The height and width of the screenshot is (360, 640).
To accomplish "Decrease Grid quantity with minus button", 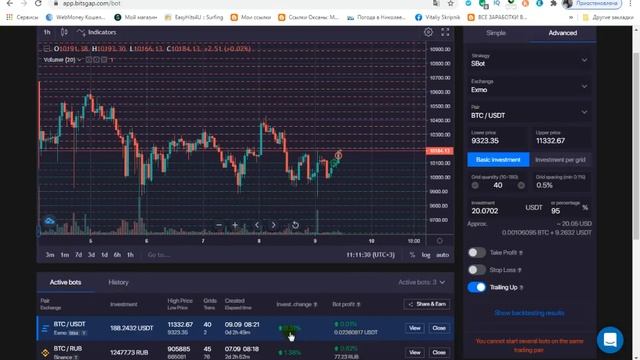I will pos(475,185).
